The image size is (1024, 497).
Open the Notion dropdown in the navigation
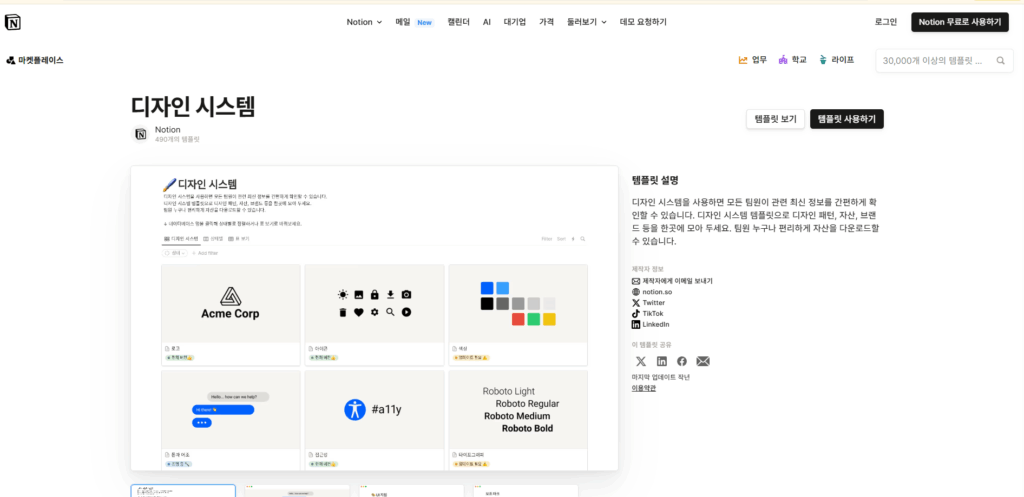tap(364, 22)
